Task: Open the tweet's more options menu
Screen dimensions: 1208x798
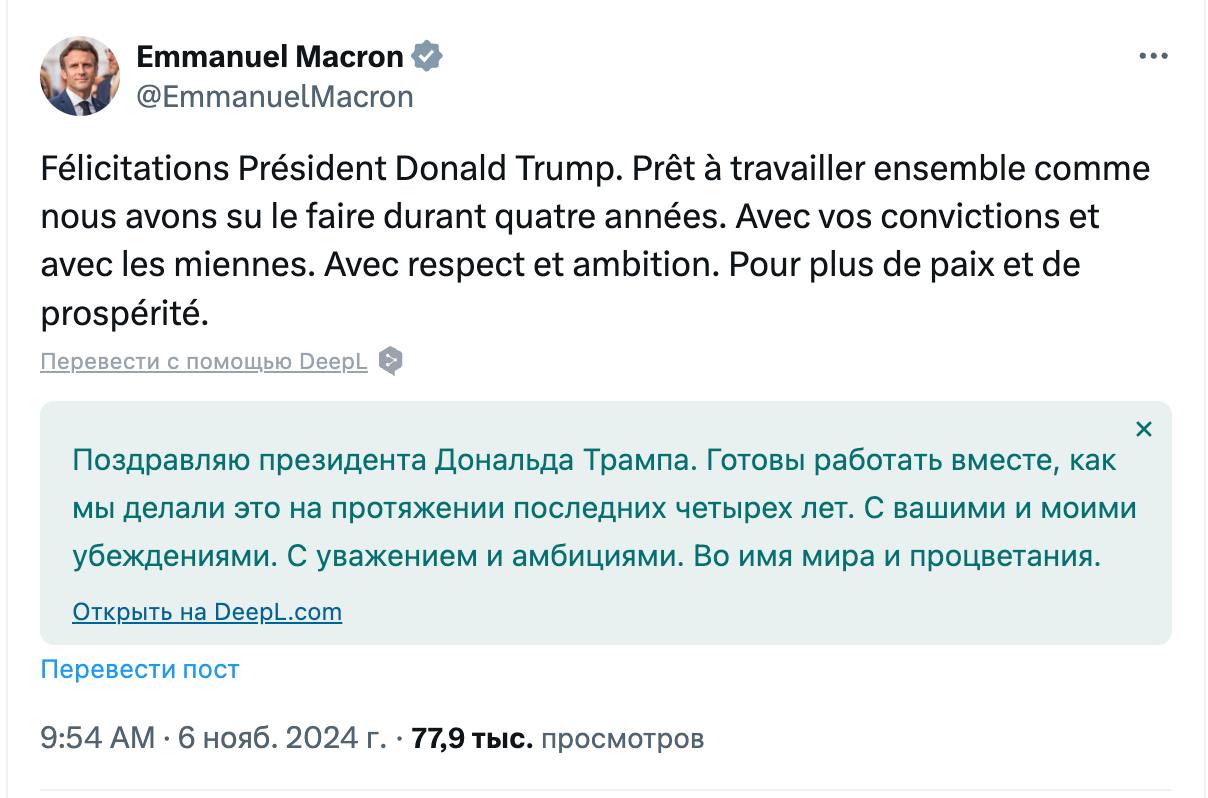Action: pyautogui.click(x=1153, y=57)
